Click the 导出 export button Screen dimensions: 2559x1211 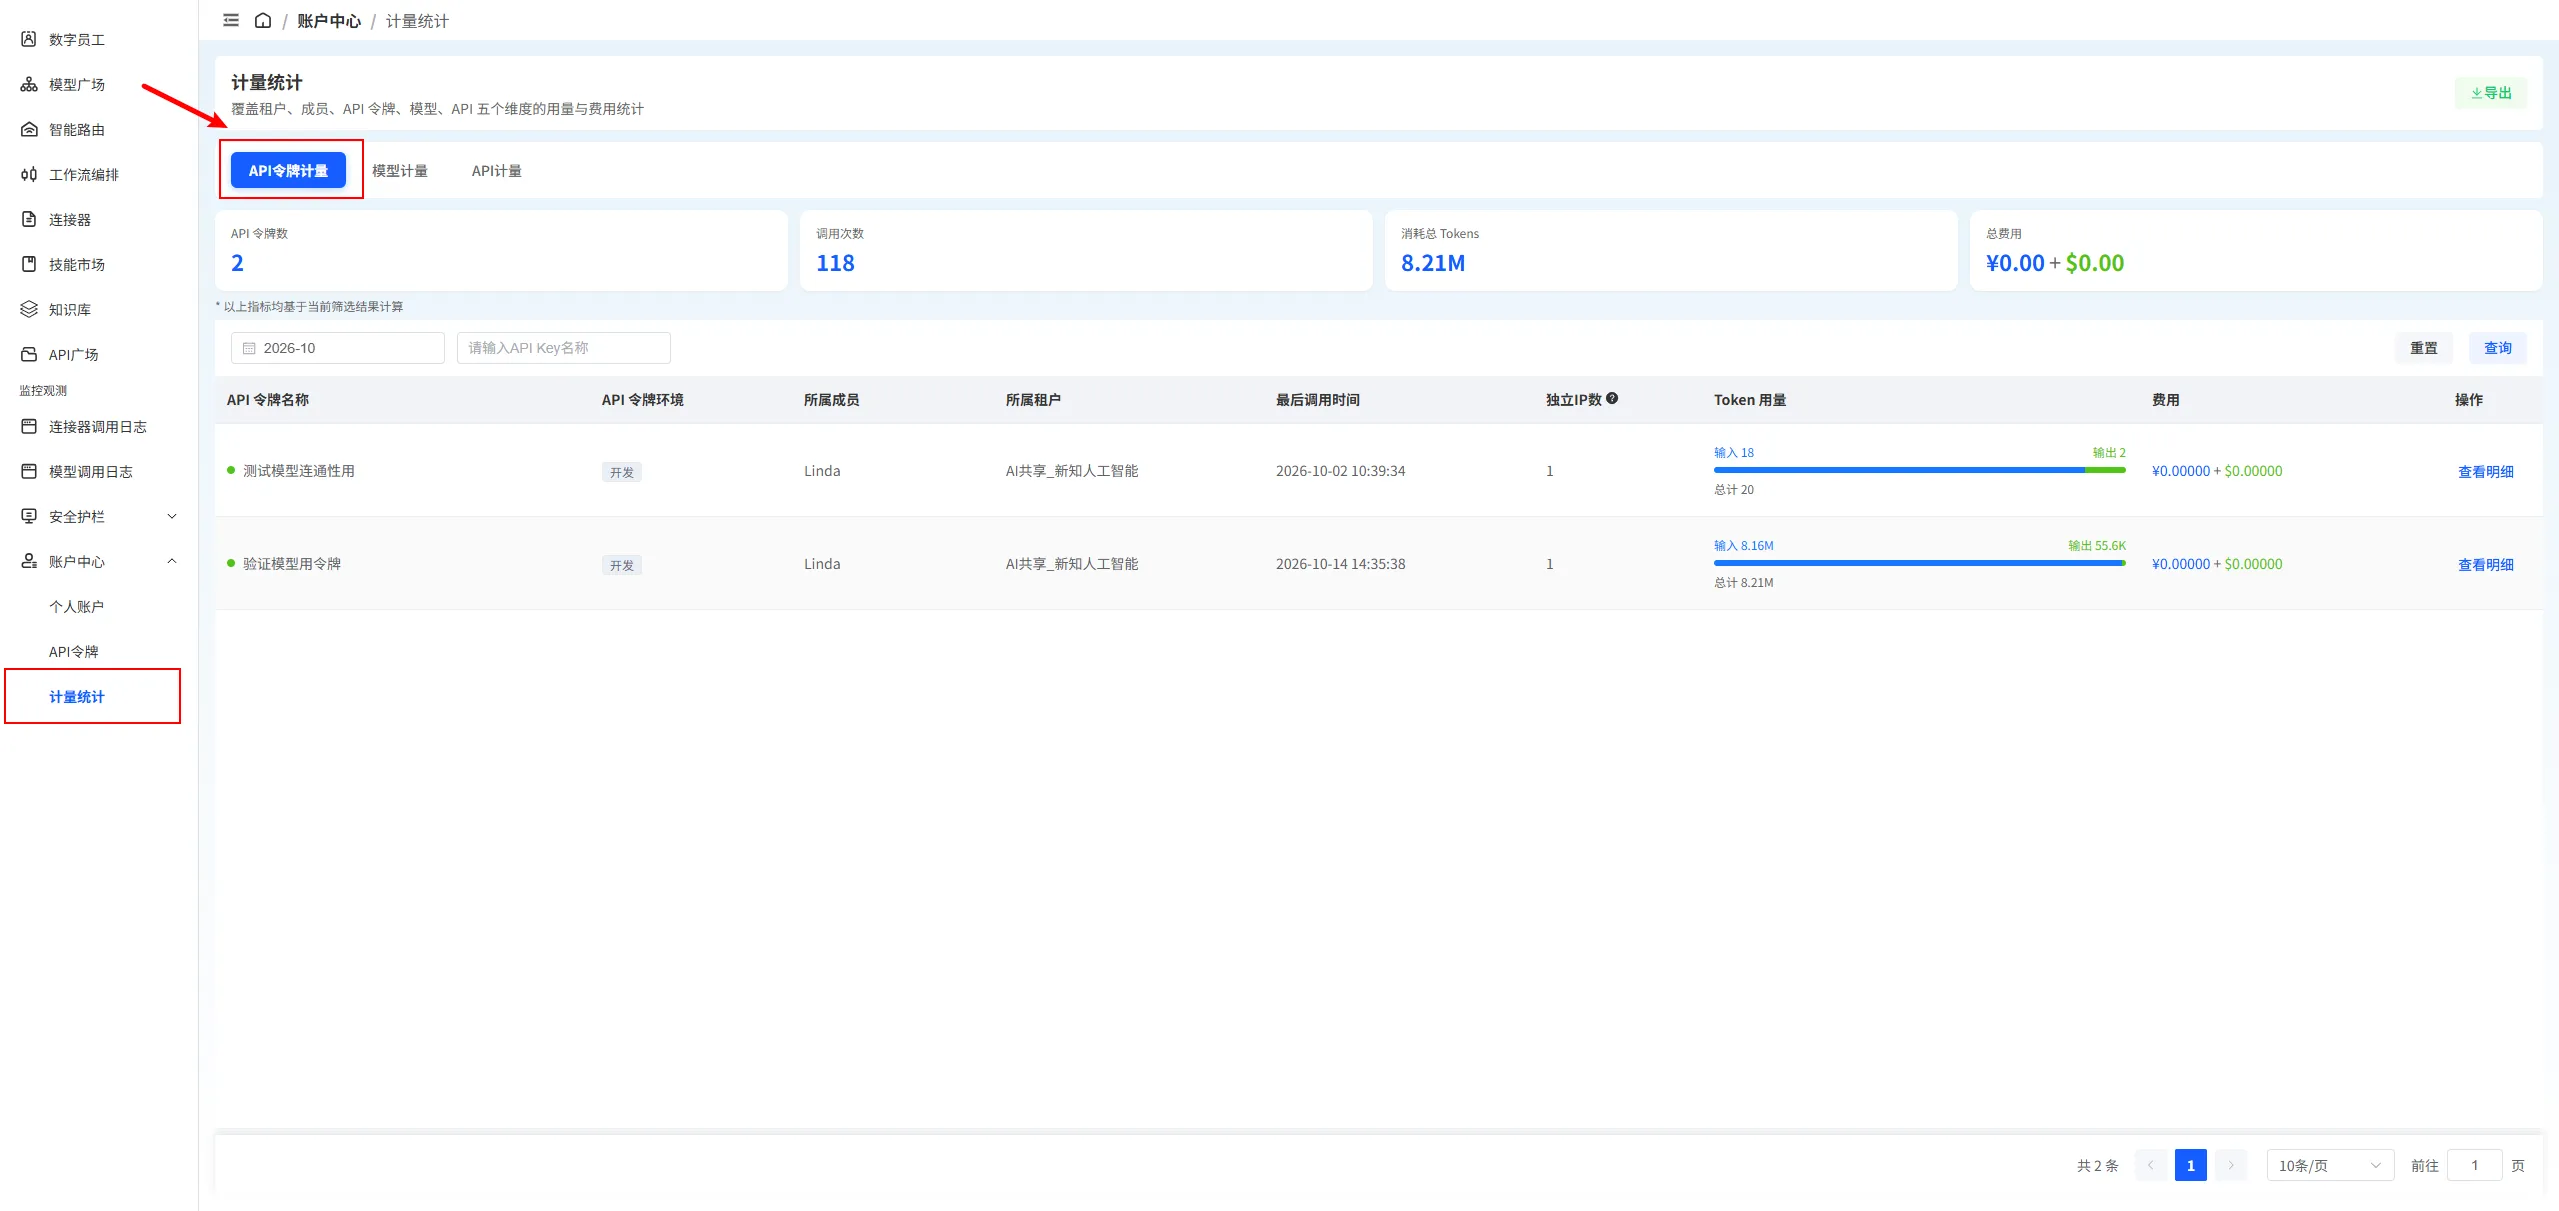tap(2491, 92)
